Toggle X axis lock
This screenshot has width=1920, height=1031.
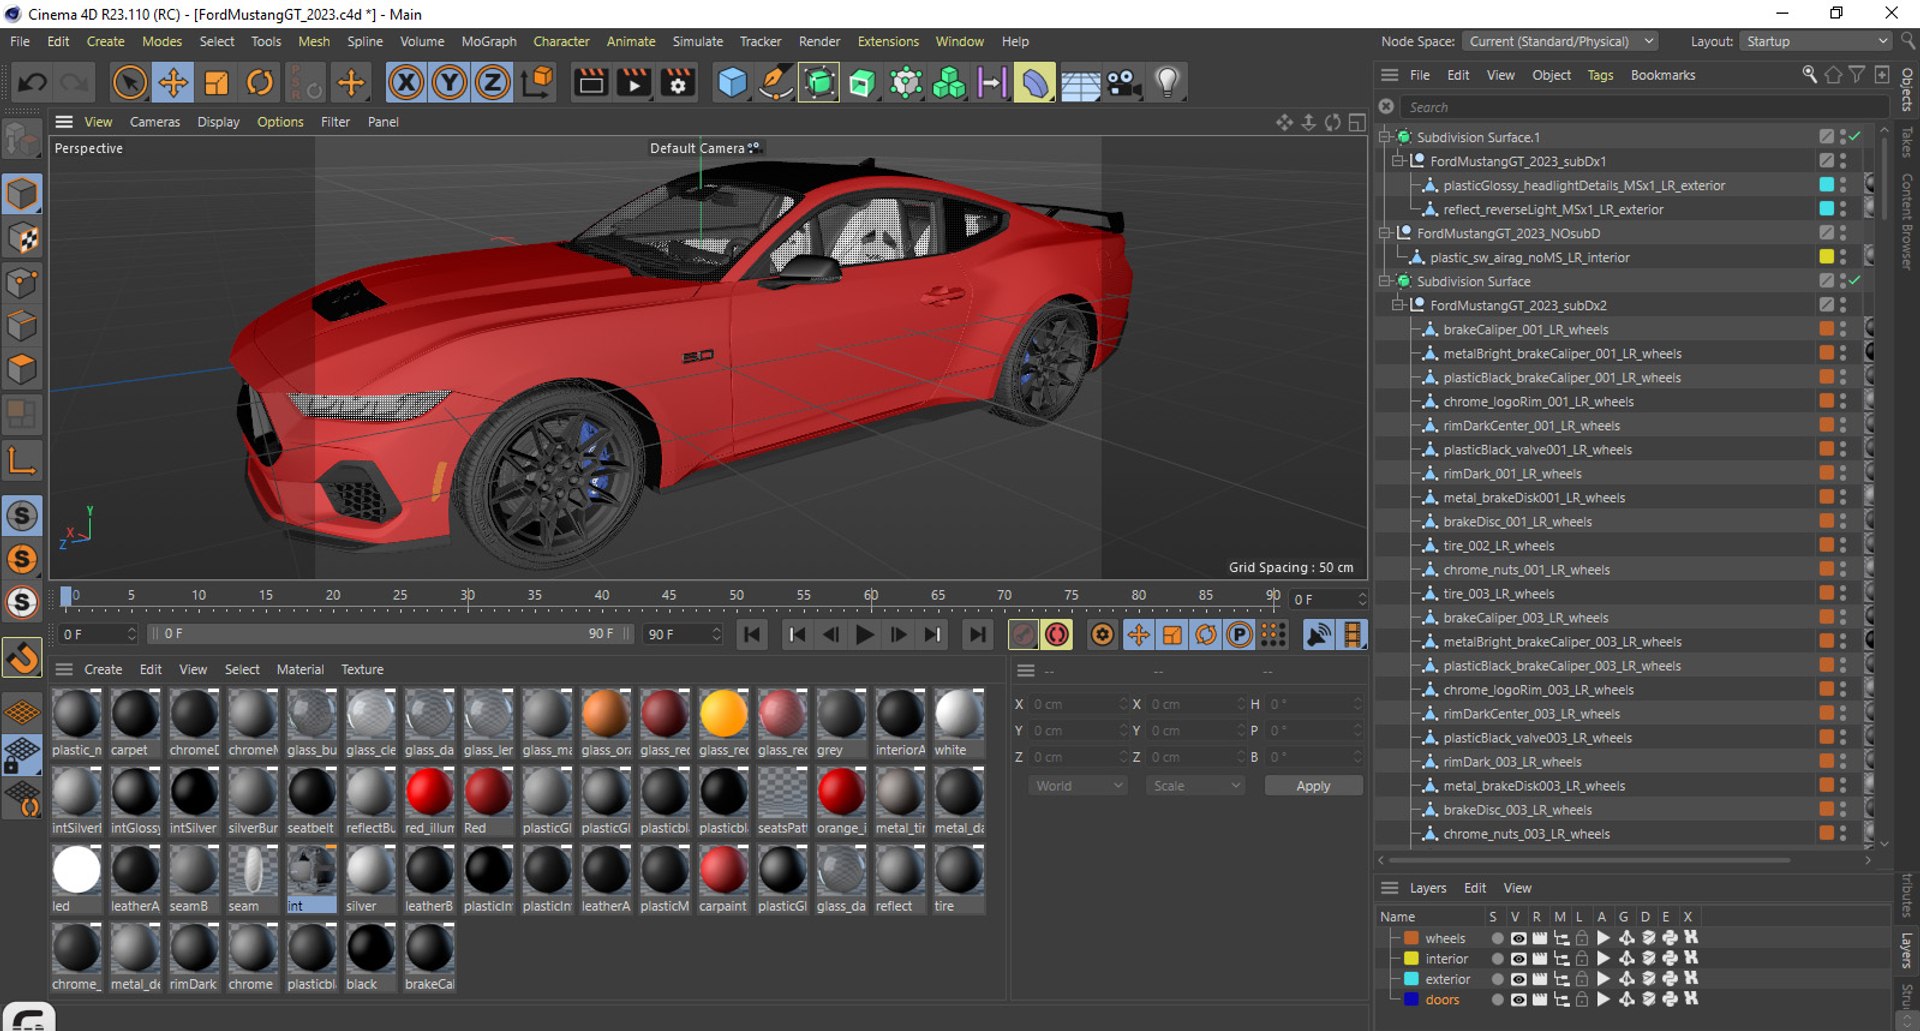(406, 82)
